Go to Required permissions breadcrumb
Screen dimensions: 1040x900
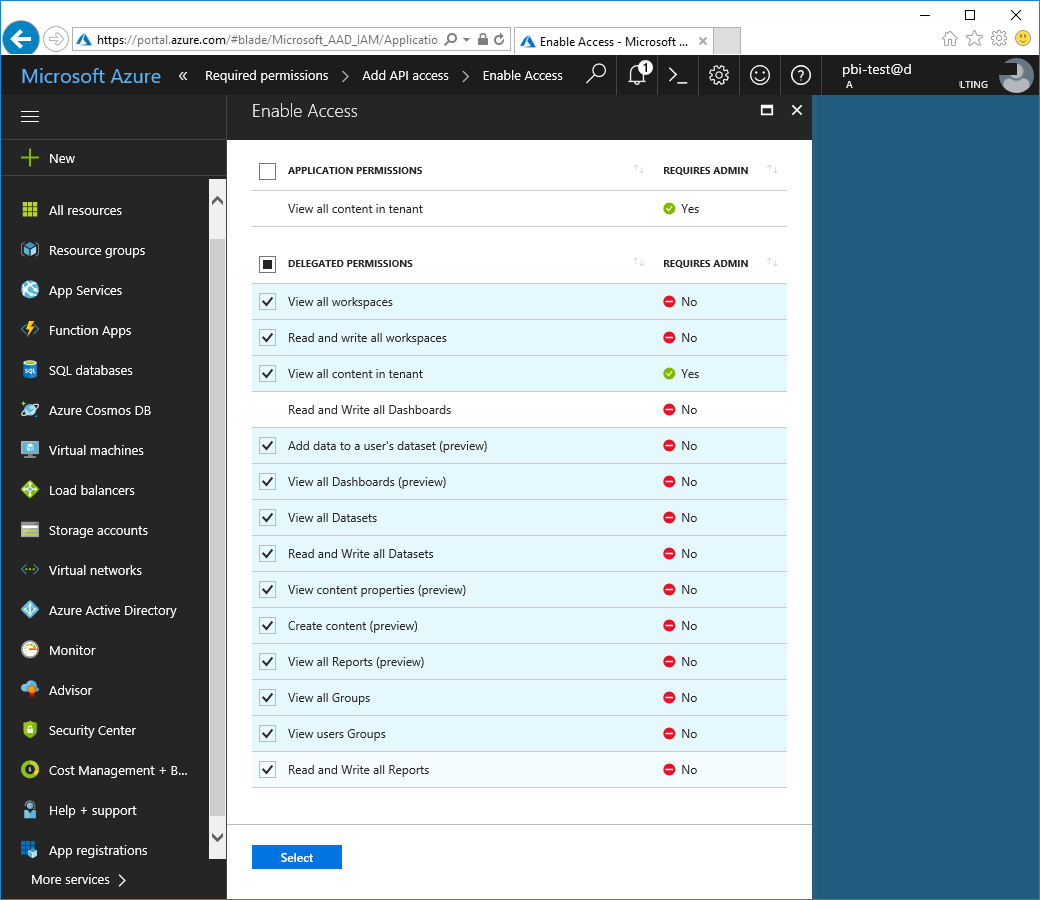click(267, 76)
